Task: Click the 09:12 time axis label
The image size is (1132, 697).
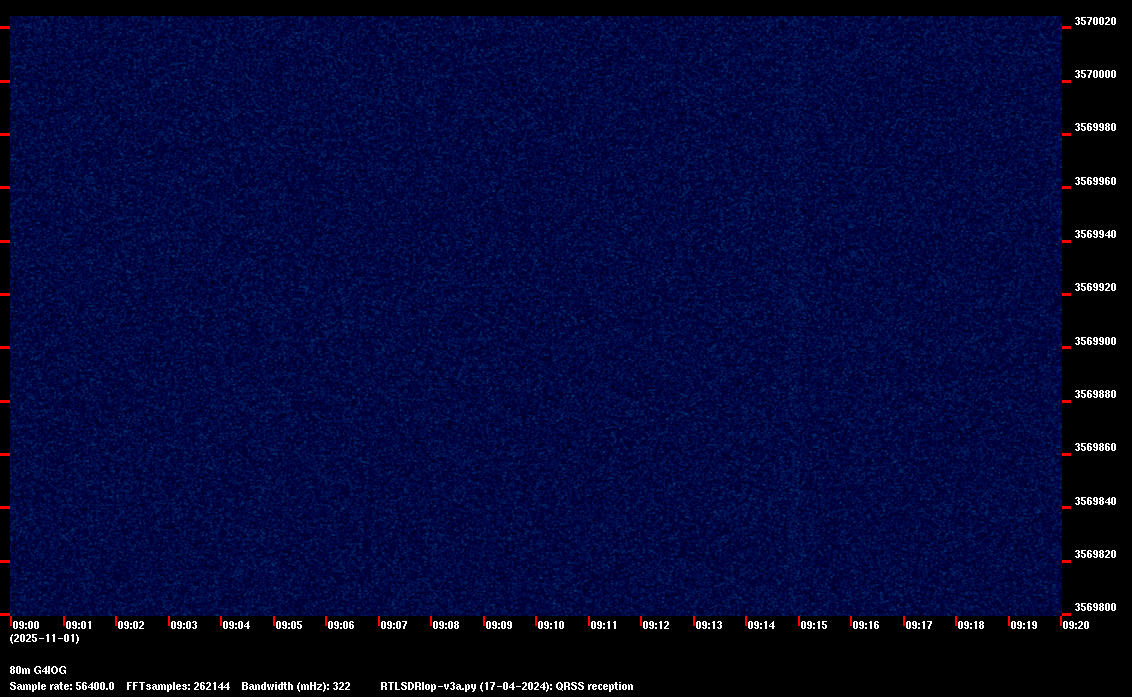Action: click(x=656, y=625)
